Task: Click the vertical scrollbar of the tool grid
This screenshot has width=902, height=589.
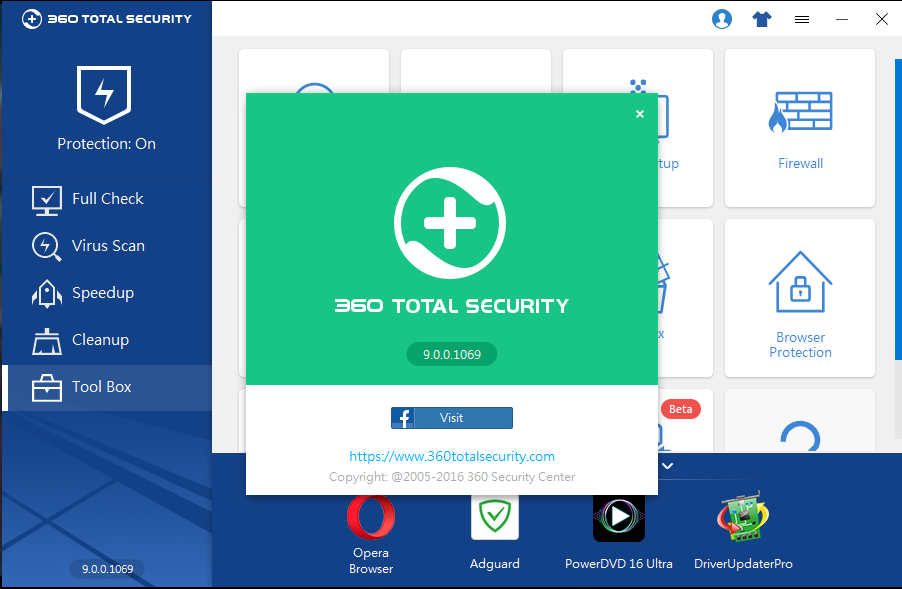Action: click(898, 209)
